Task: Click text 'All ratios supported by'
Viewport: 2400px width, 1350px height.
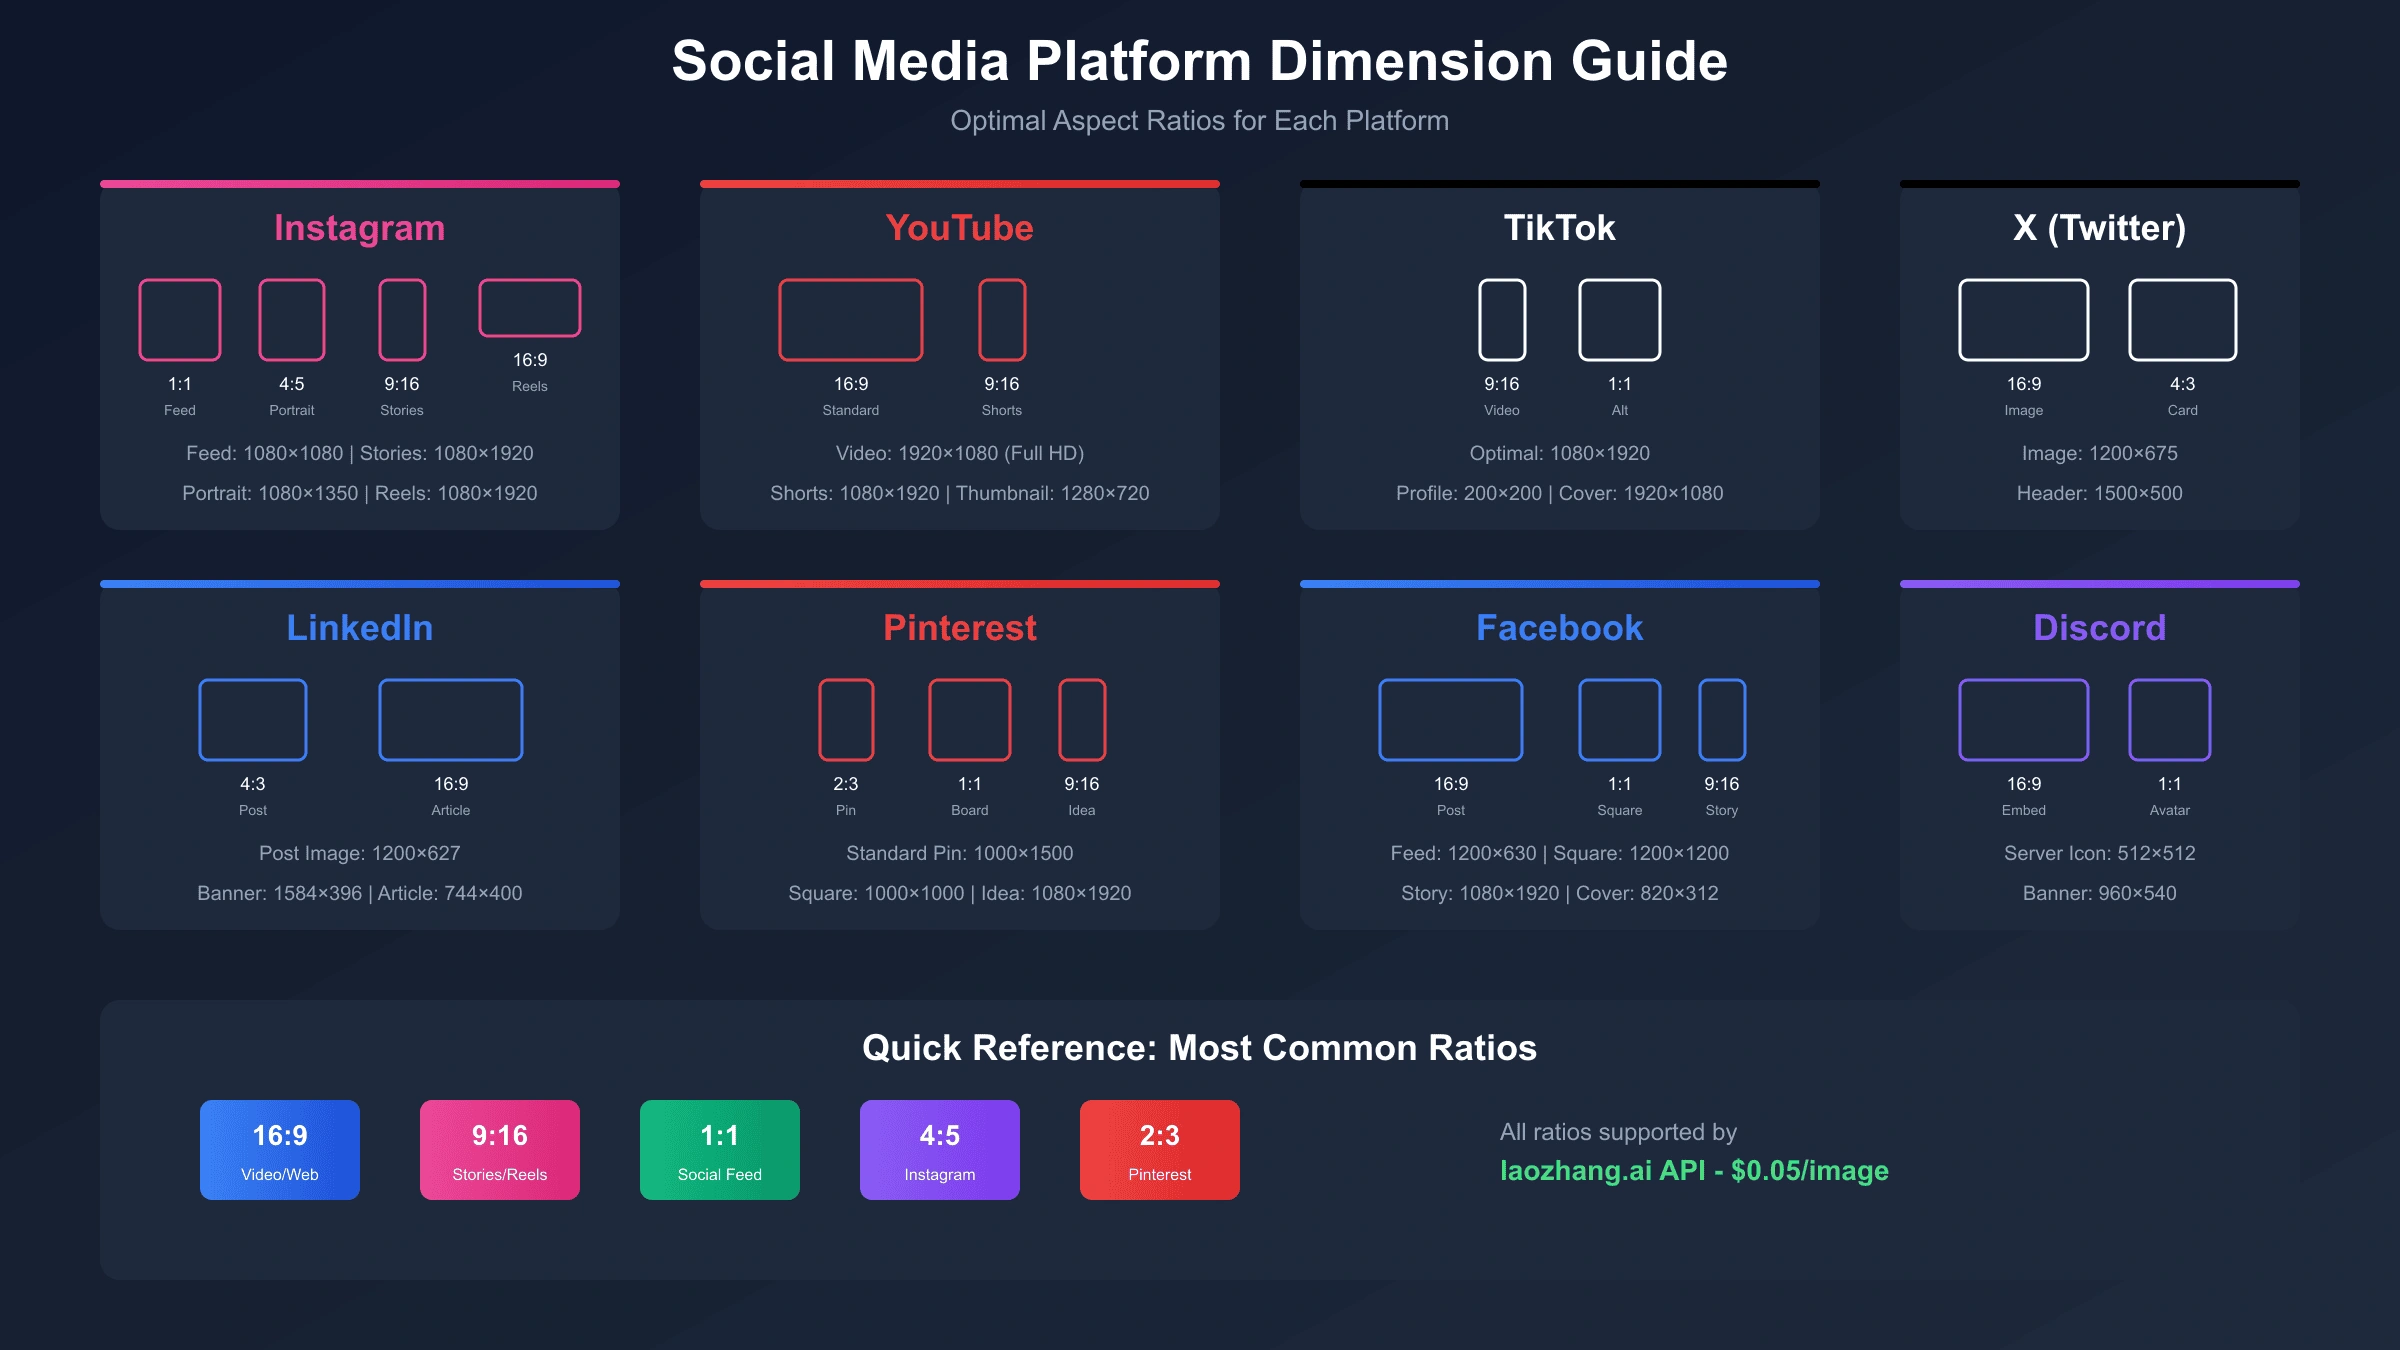Action: tap(1618, 1132)
